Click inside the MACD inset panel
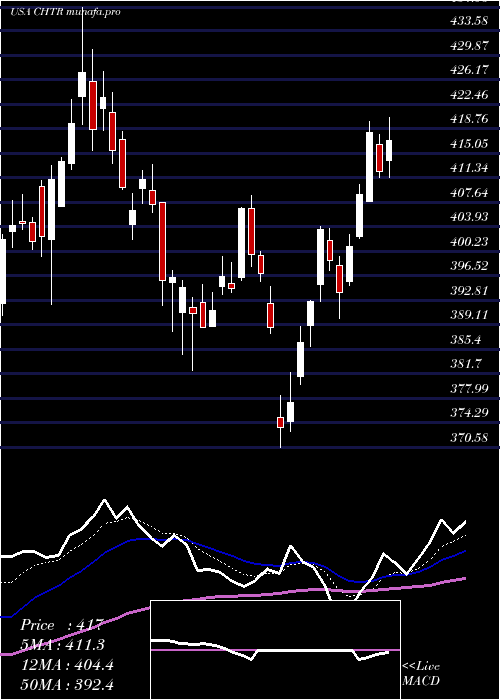This screenshot has width=500, height=700. click(275, 650)
